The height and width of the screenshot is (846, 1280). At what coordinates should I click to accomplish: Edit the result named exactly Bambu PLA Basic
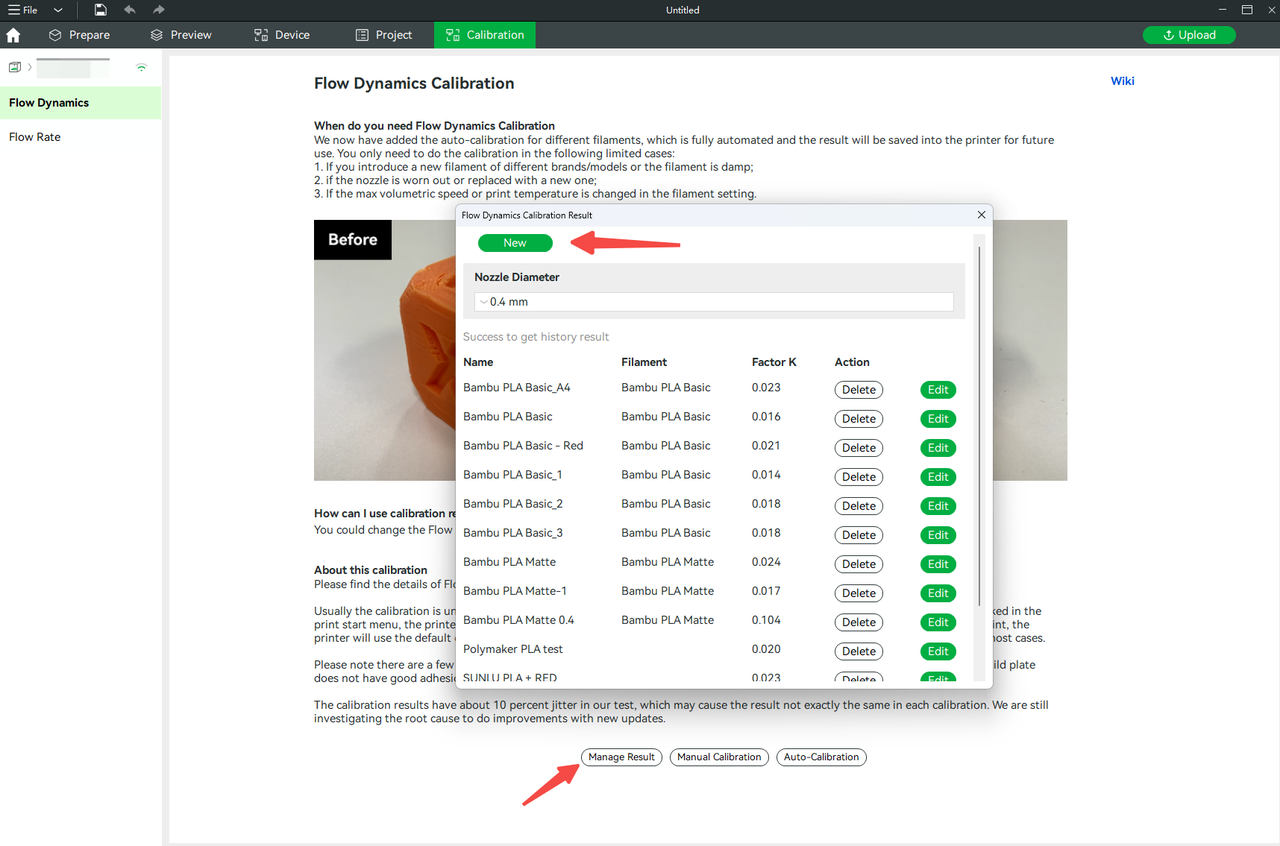click(x=938, y=419)
